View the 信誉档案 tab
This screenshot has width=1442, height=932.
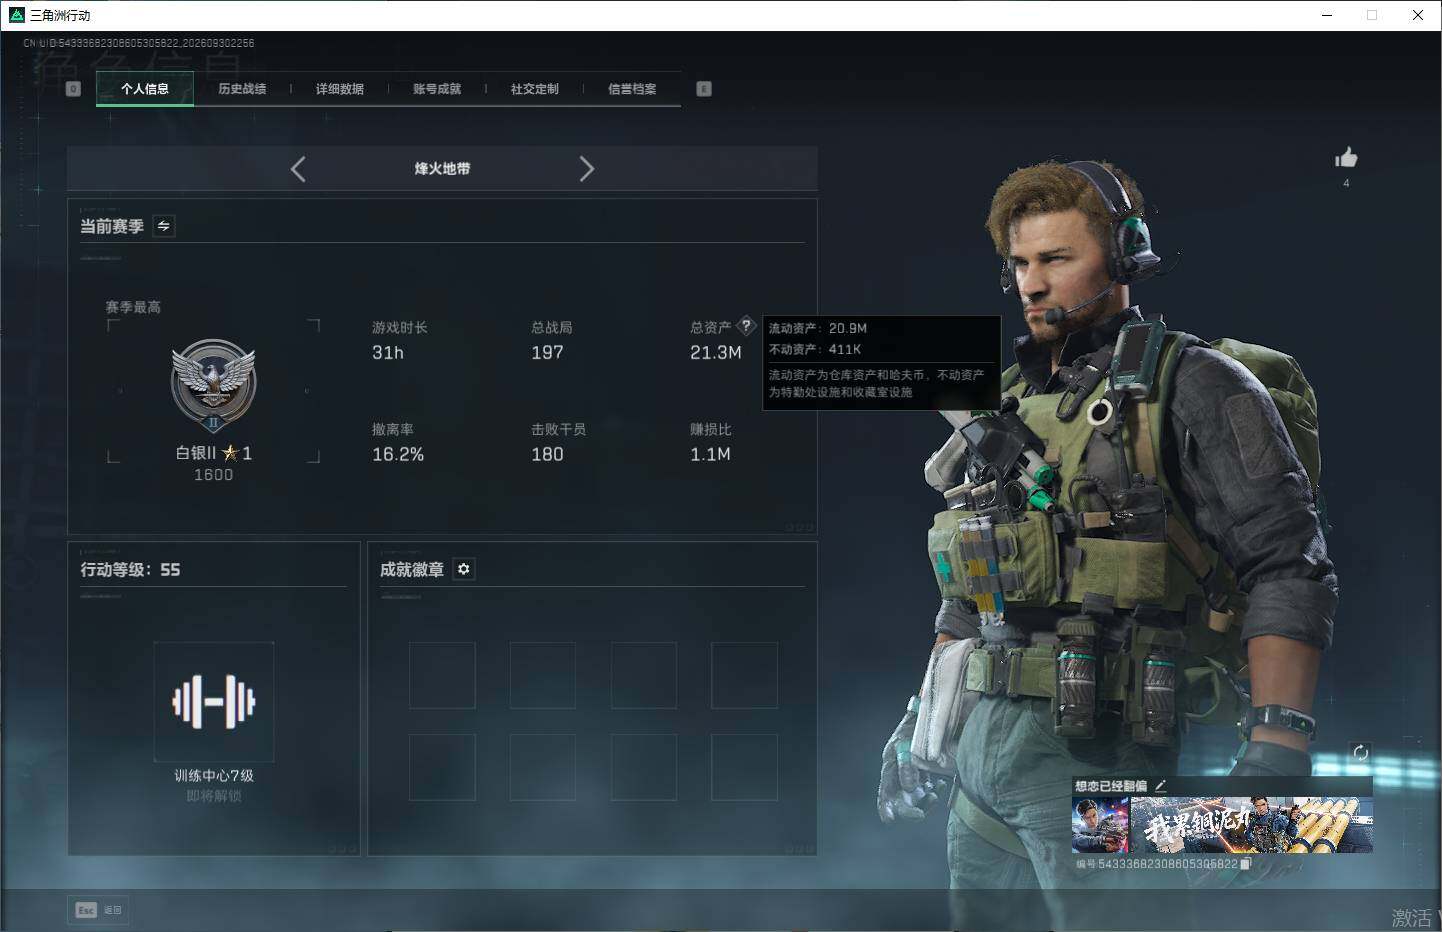[632, 89]
